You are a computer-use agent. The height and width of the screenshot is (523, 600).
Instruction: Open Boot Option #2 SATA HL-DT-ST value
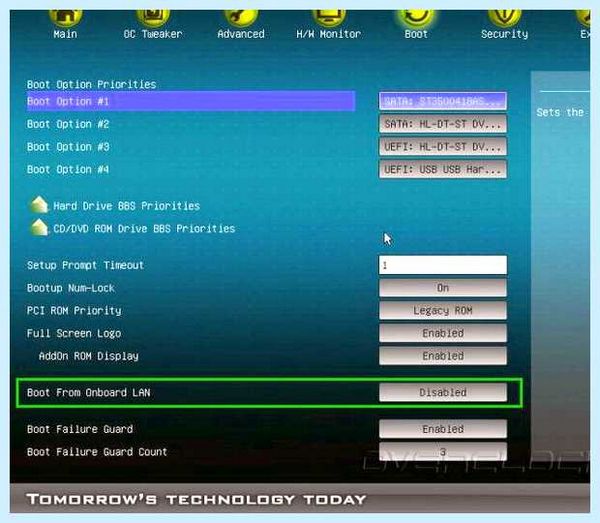tap(443, 124)
